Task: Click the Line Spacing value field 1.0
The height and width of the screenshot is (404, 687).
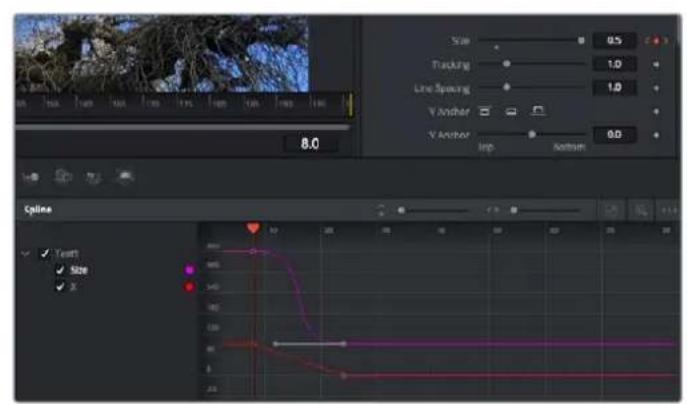Action: [614, 88]
